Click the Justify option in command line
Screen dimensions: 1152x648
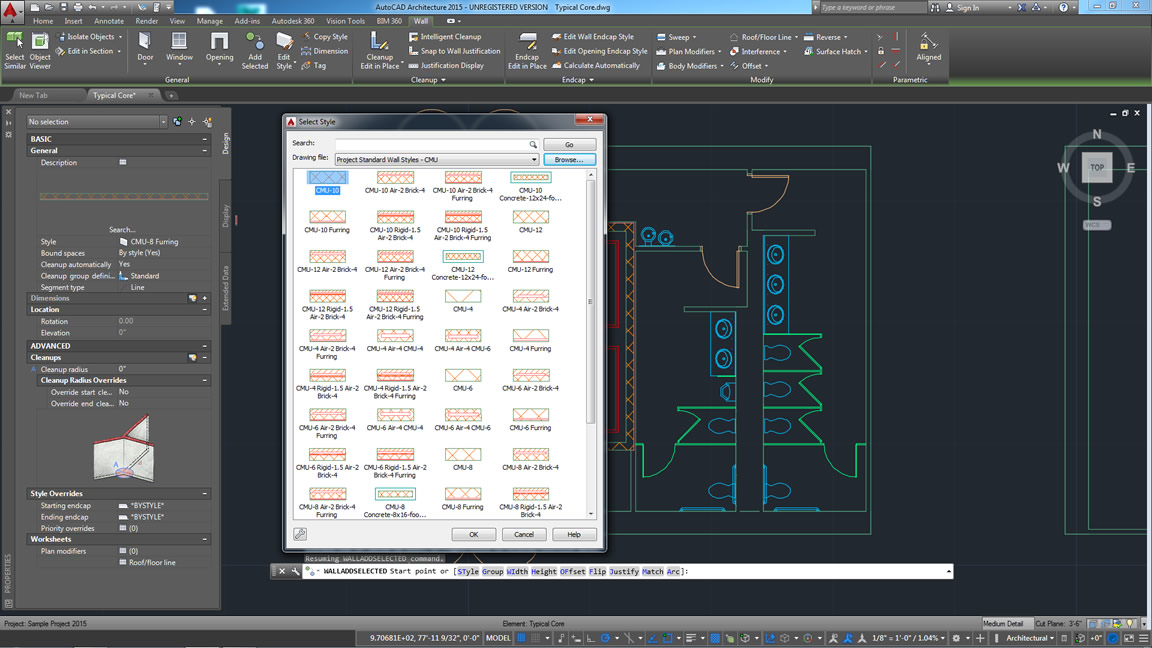[624, 571]
